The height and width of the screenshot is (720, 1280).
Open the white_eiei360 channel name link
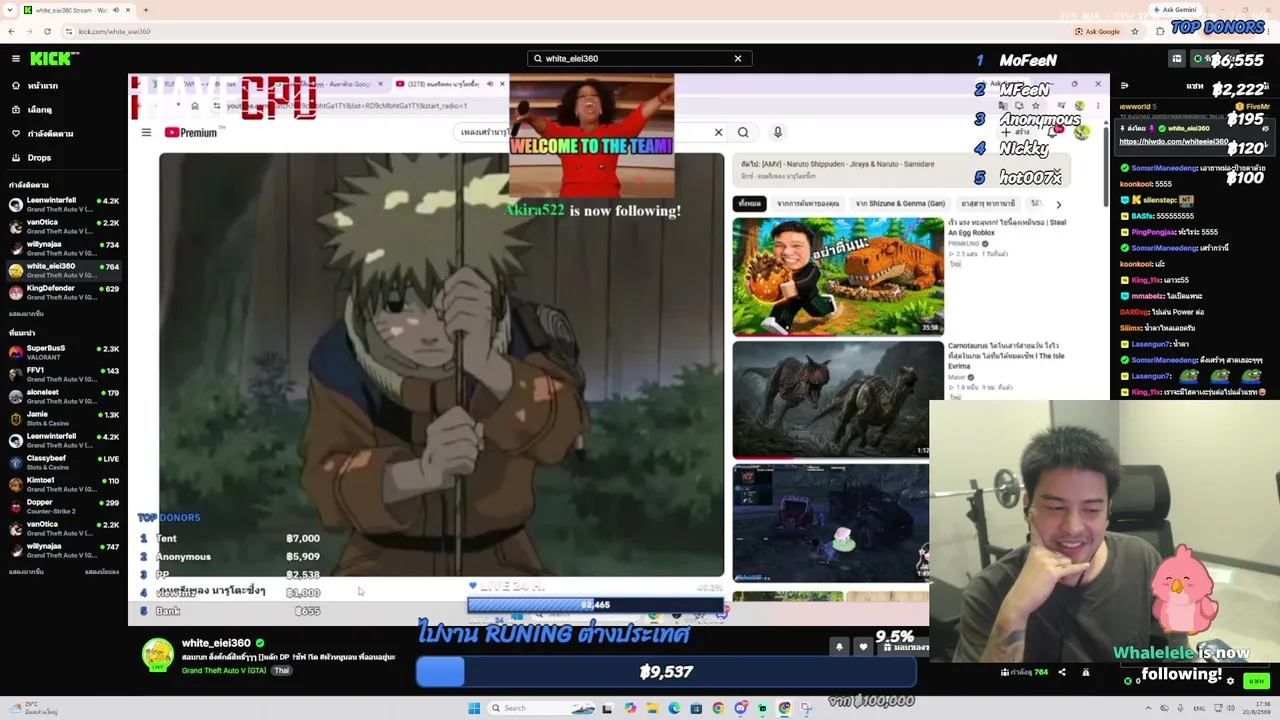pyautogui.click(x=216, y=643)
